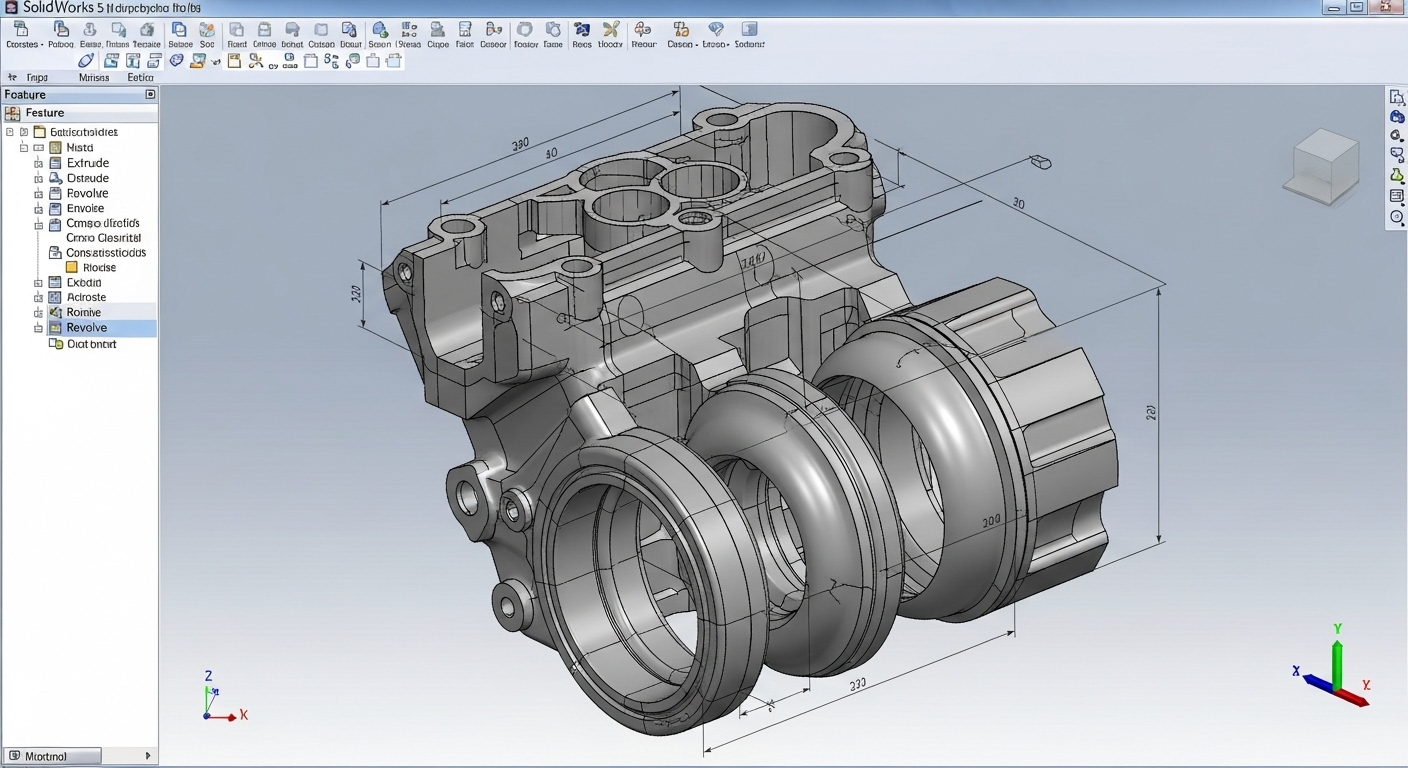Collapse the Mistd tree node
Viewport: 1408px width, 768px height.
24,148
